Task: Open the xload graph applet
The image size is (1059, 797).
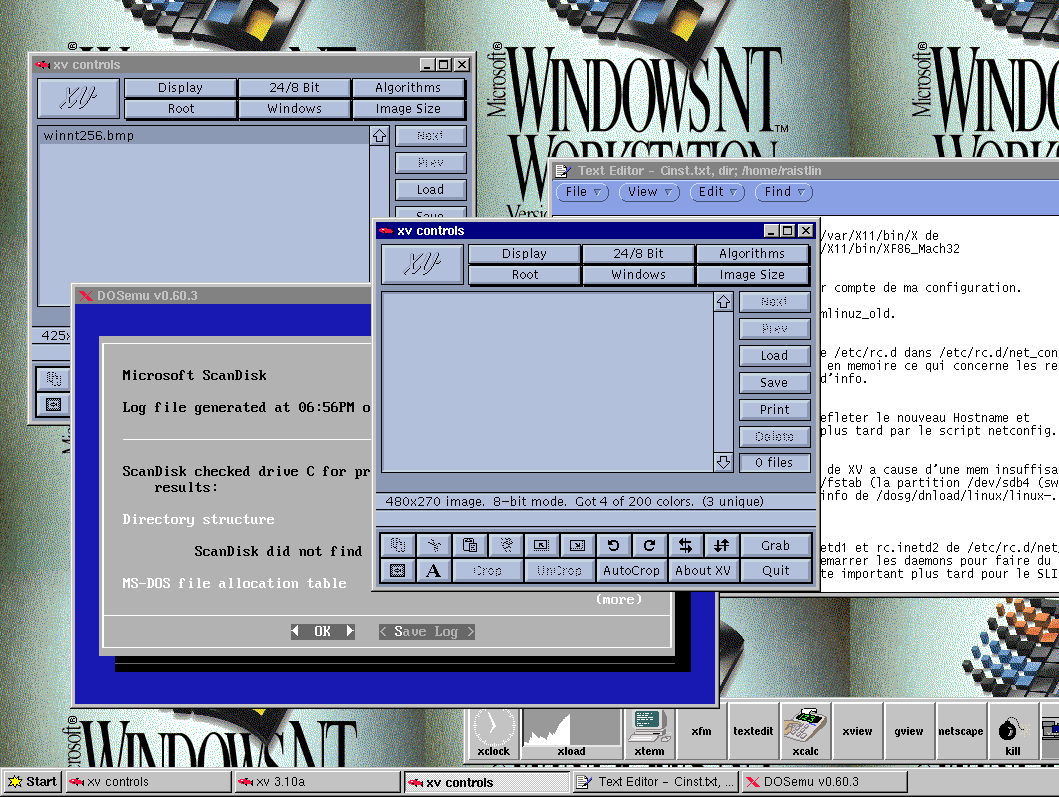Action: point(571,733)
